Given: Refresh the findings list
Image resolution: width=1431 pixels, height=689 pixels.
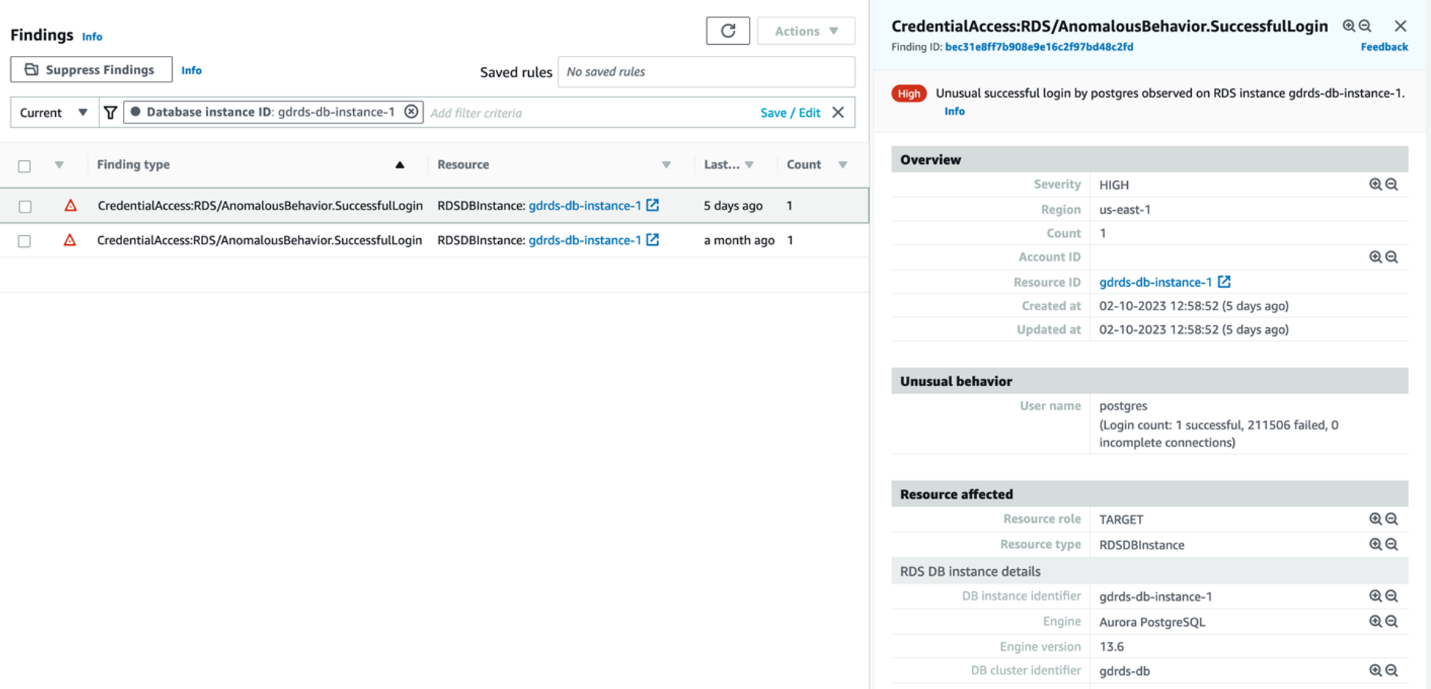Looking at the screenshot, I should click(728, 30).
